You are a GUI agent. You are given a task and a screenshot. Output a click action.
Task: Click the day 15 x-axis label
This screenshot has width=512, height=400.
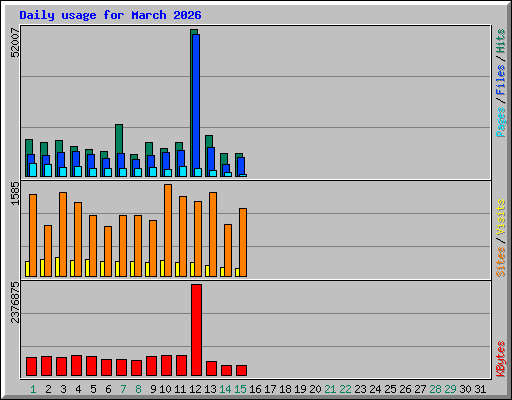(240, 389)
